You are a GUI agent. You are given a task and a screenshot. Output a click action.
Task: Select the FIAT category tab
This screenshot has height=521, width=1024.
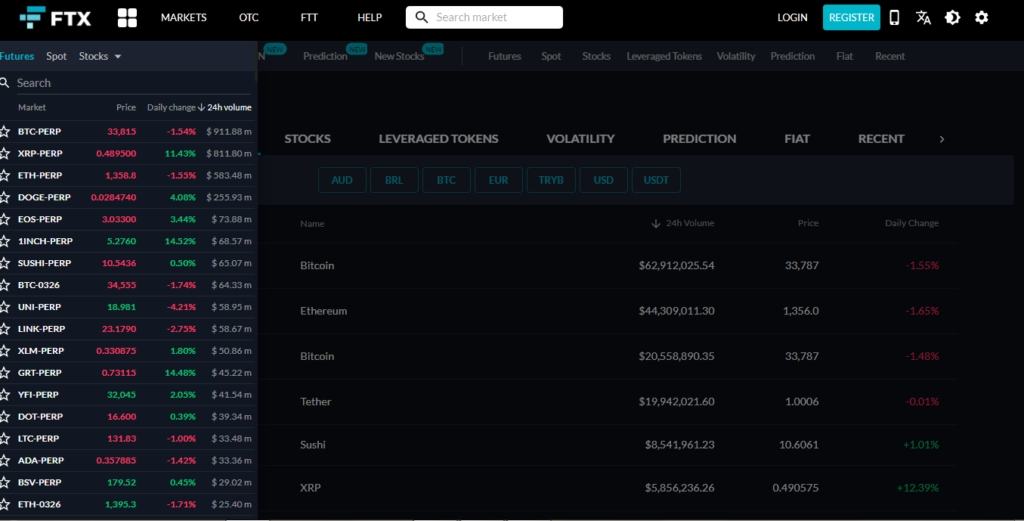[797, 138]
